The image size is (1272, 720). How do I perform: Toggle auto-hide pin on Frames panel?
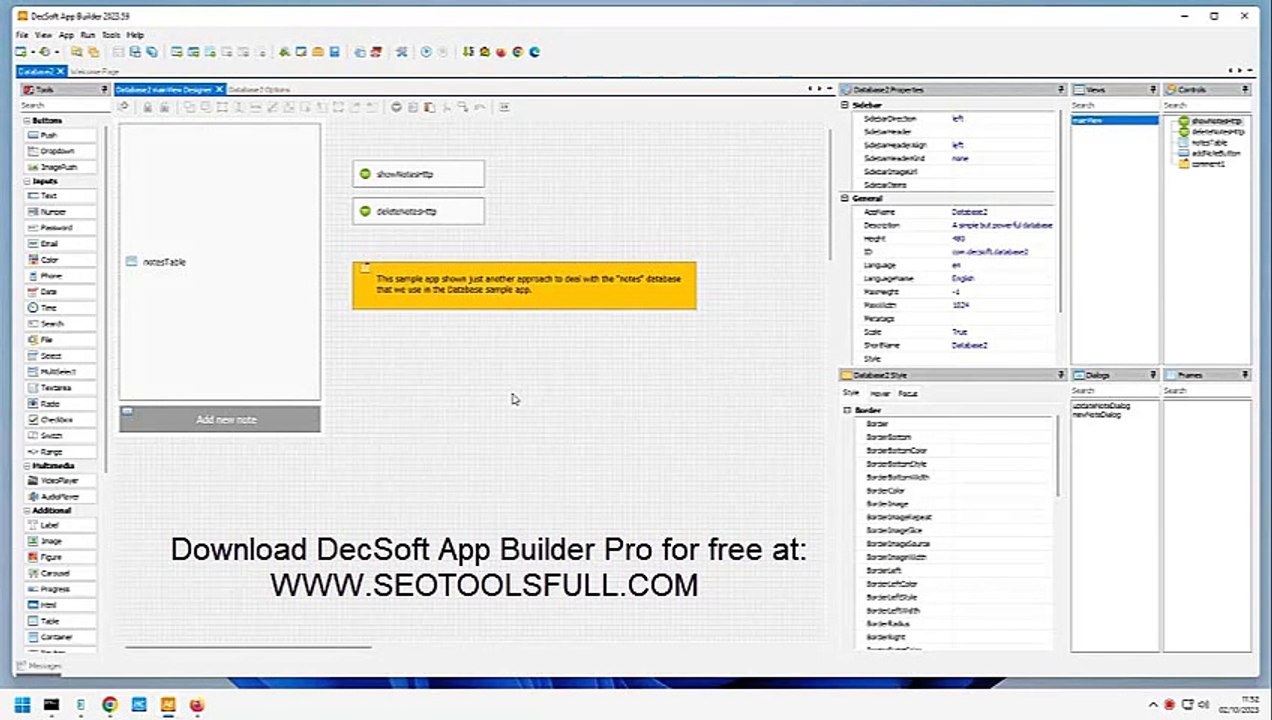(x=1245, y=375)
